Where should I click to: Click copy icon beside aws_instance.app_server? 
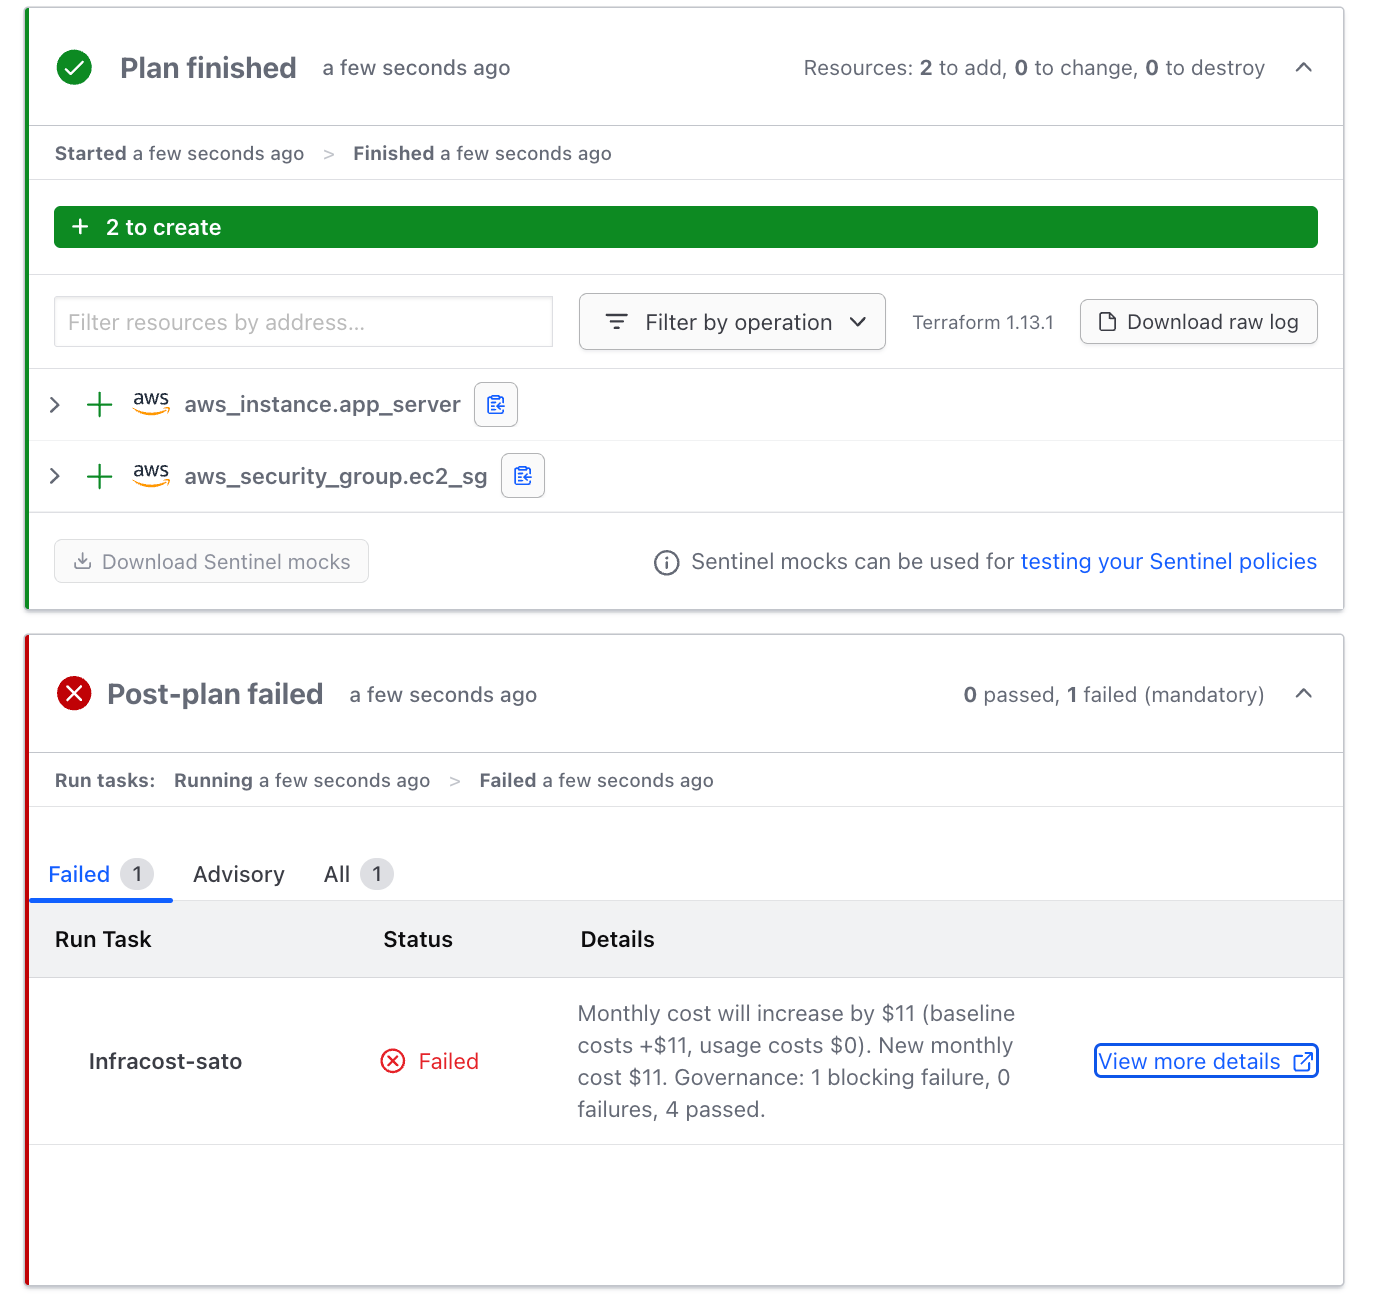click(x=495, y=405)
